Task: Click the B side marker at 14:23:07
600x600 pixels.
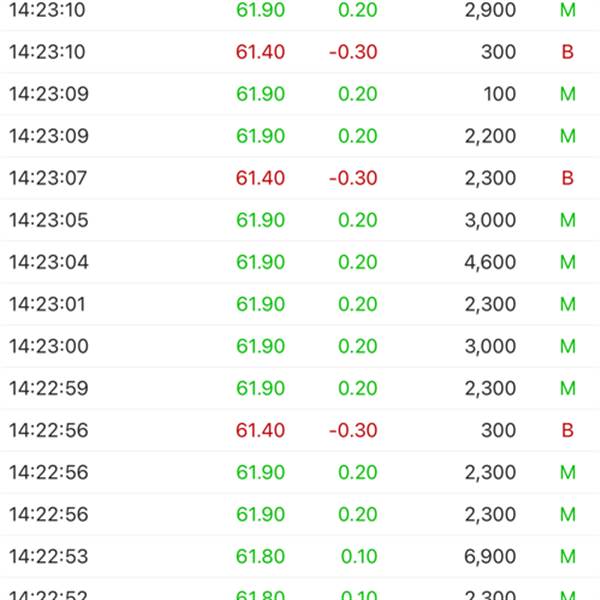Action: tap(568, 178)
